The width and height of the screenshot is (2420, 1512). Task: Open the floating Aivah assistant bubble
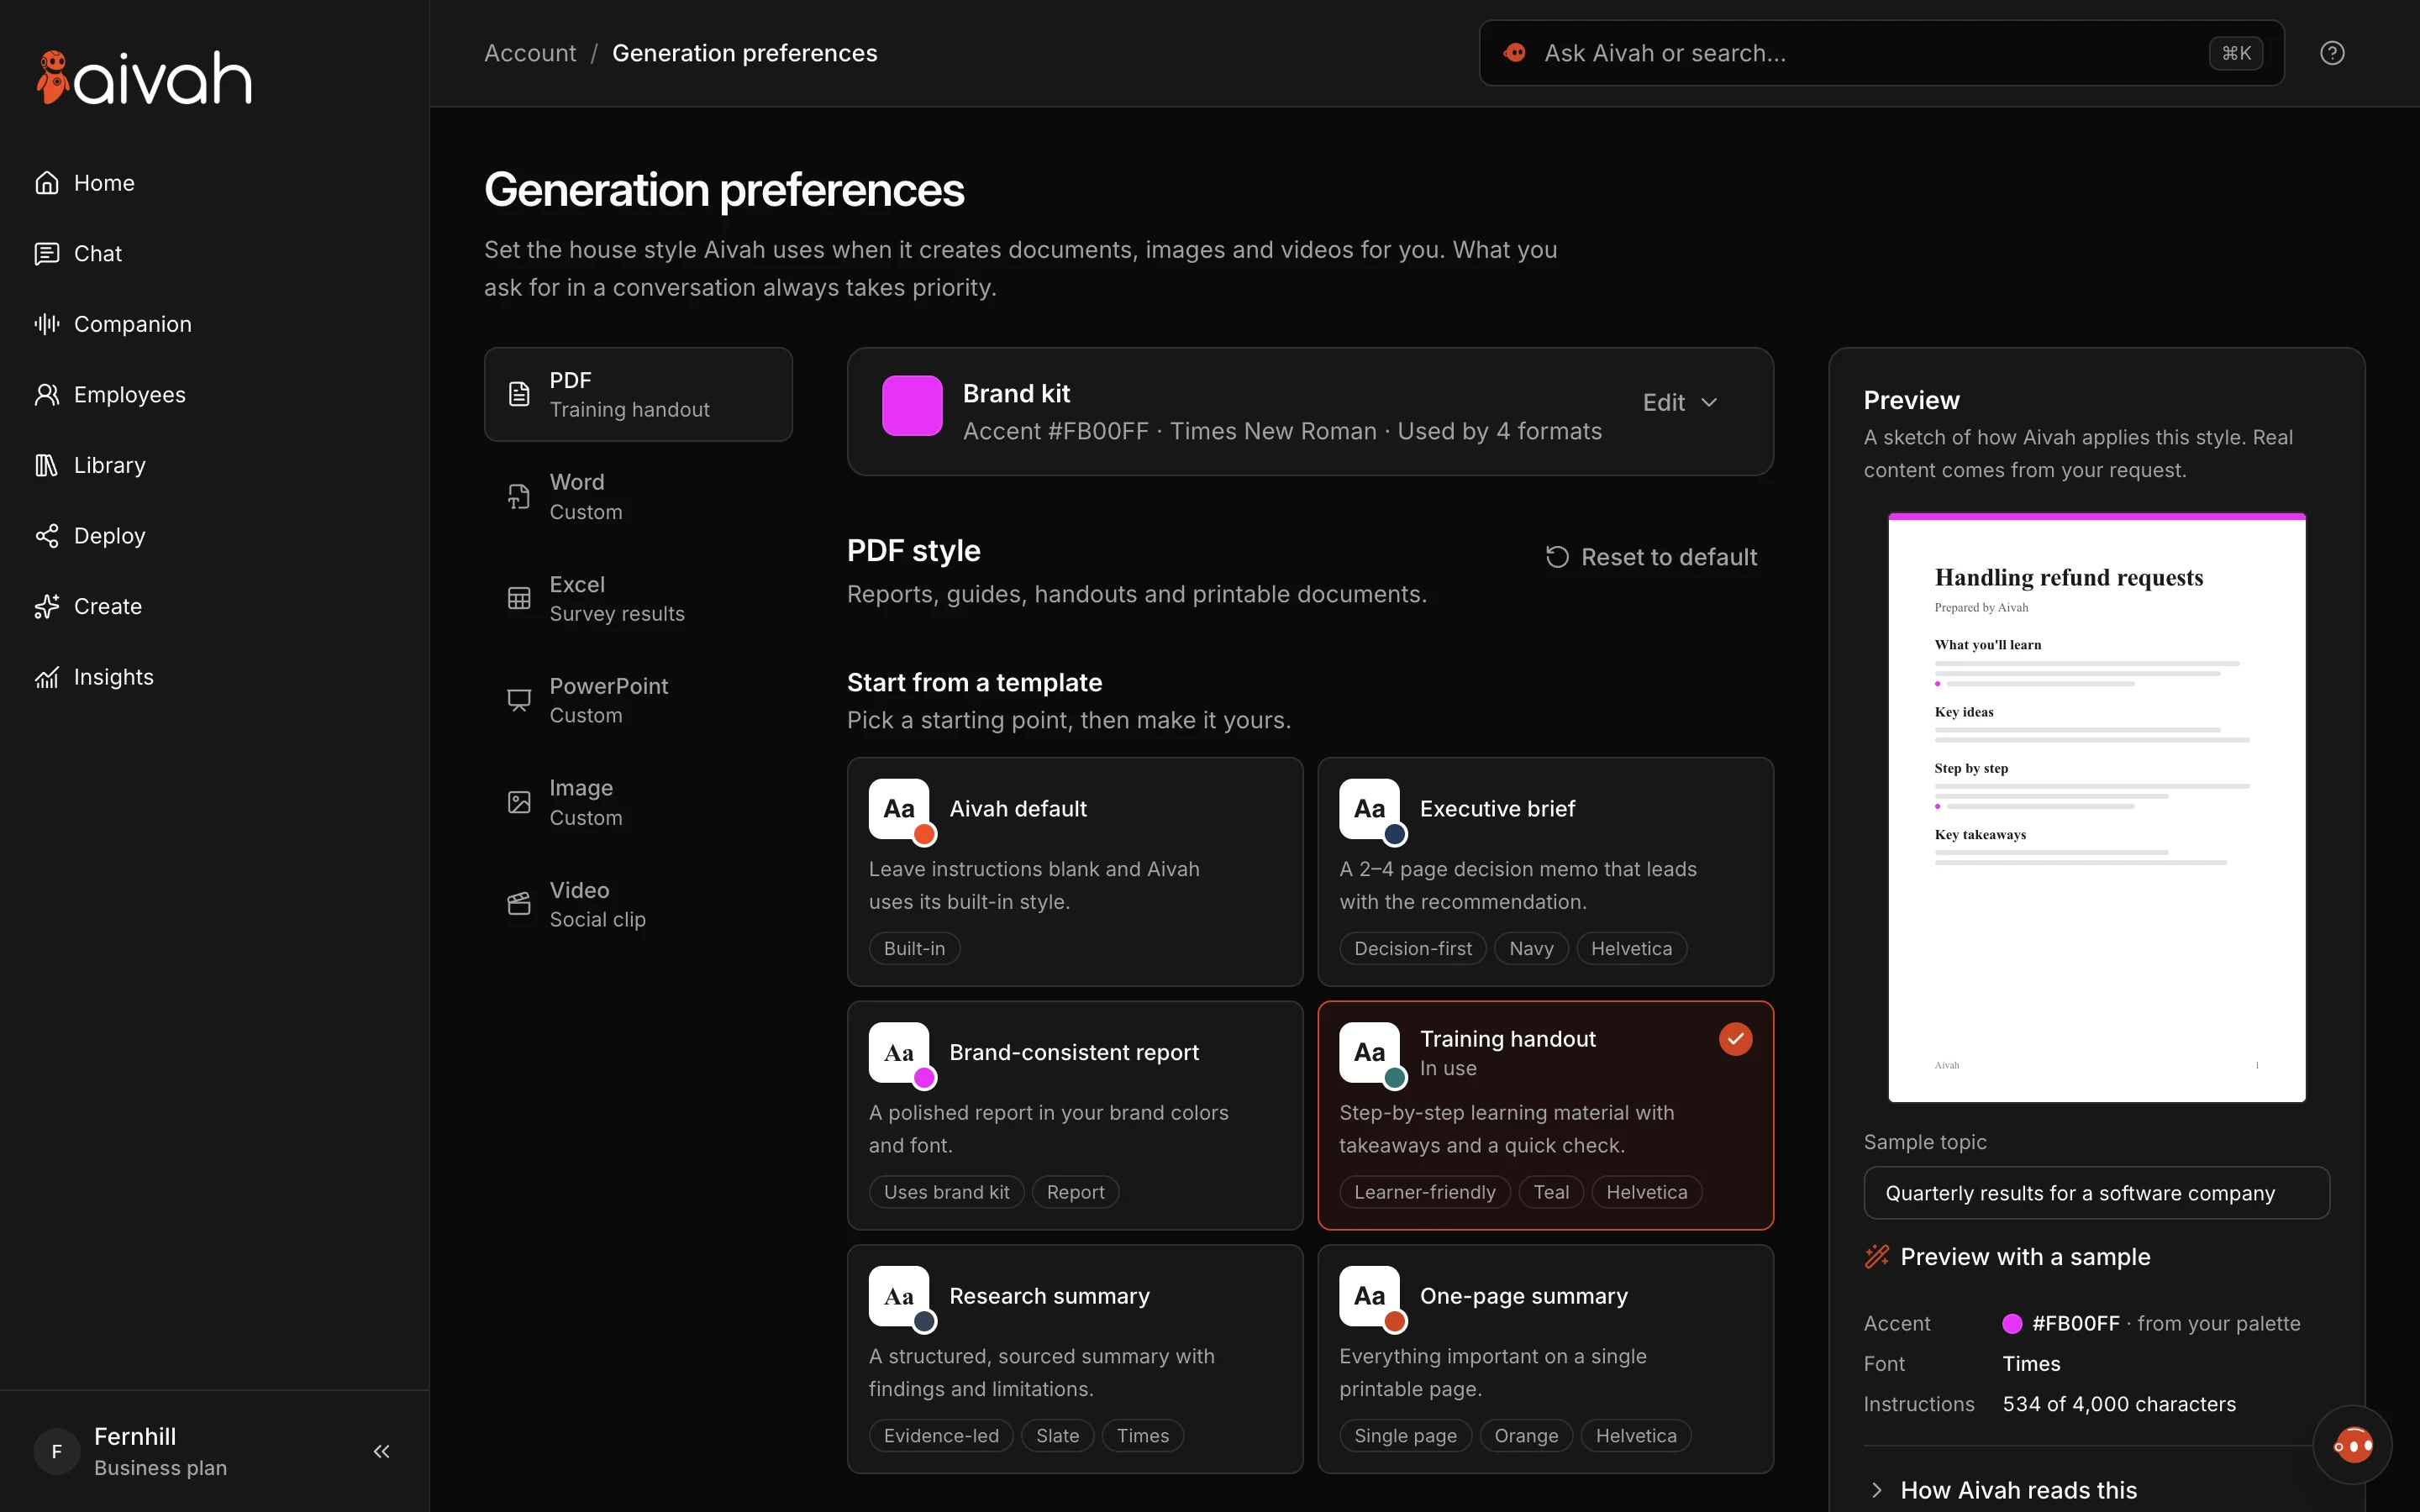[2352, 1445]
